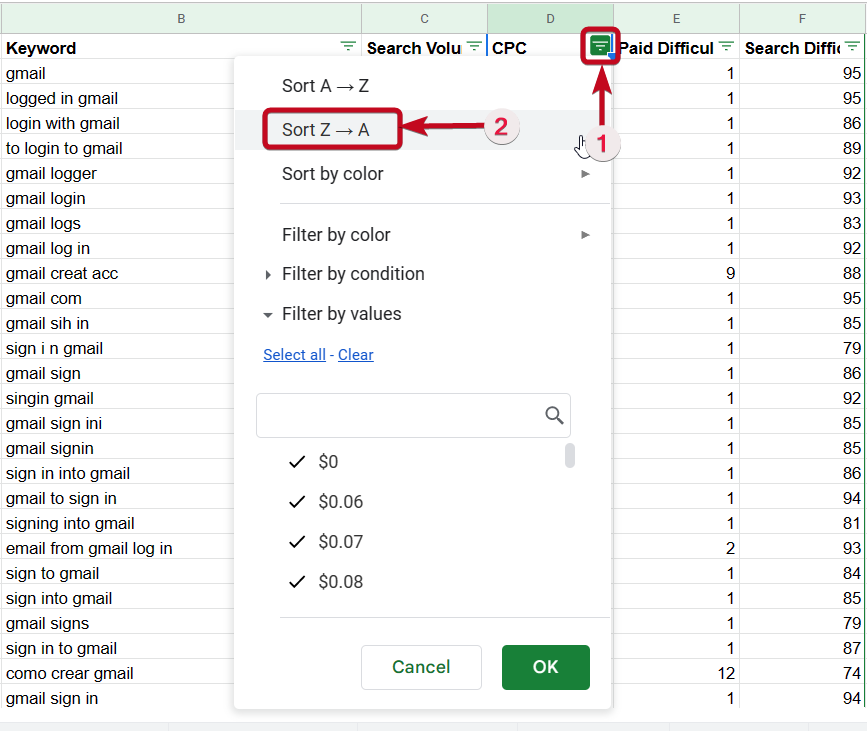Click the filter values search field
The width and height of the screenshot is (867, 731).
click(400, 415)
